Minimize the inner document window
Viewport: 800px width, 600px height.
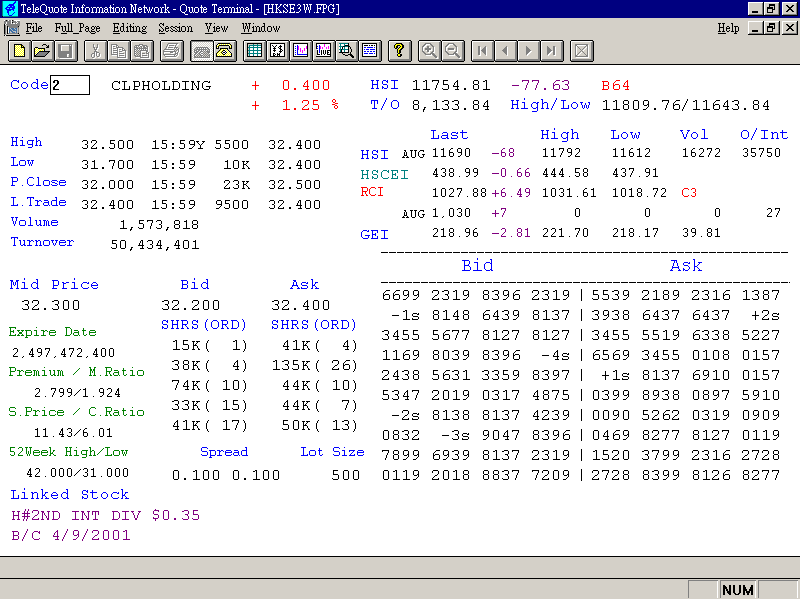756,28
